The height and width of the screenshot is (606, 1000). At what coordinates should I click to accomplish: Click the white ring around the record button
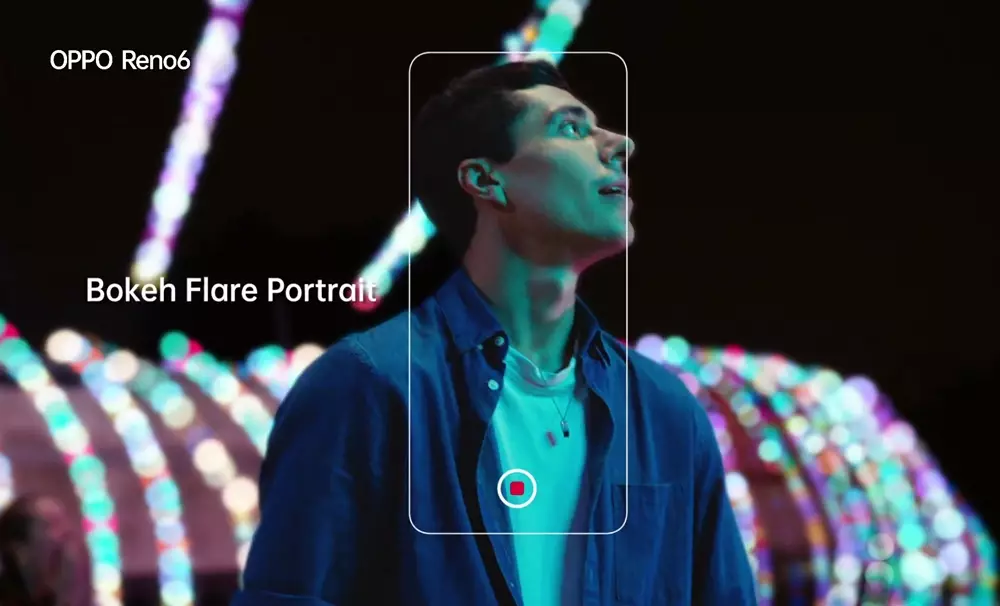(517, 472)
